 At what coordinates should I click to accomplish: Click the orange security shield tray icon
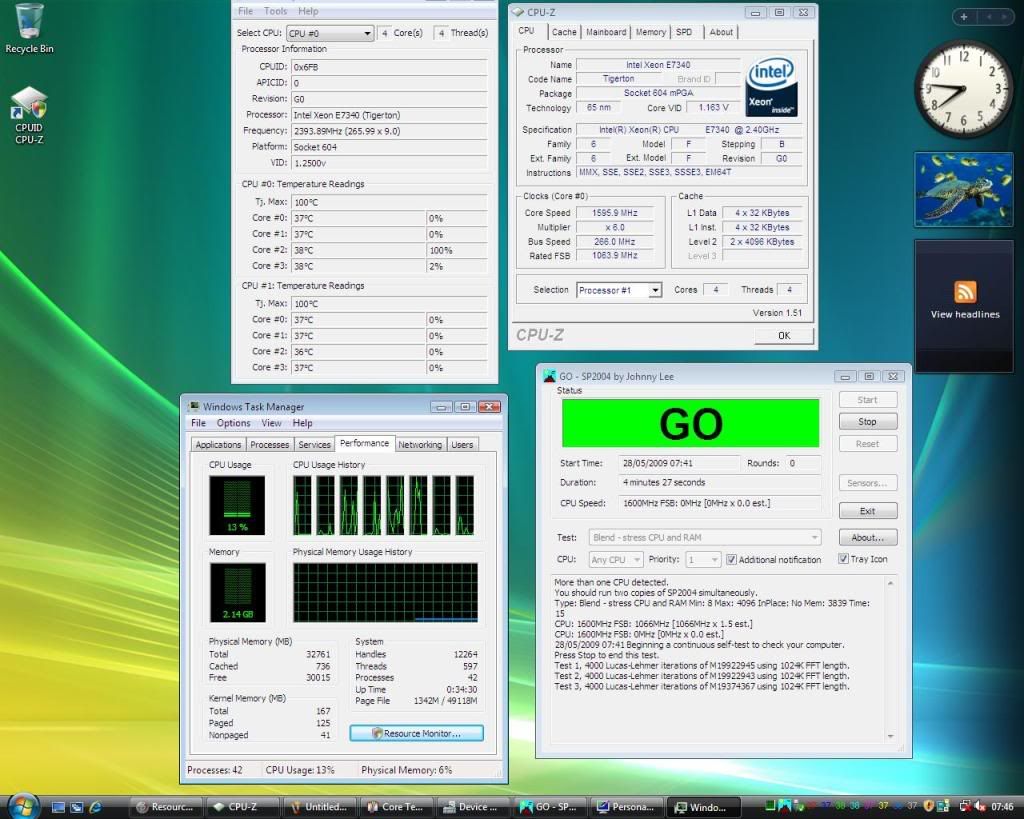click(x=929, y=807)
